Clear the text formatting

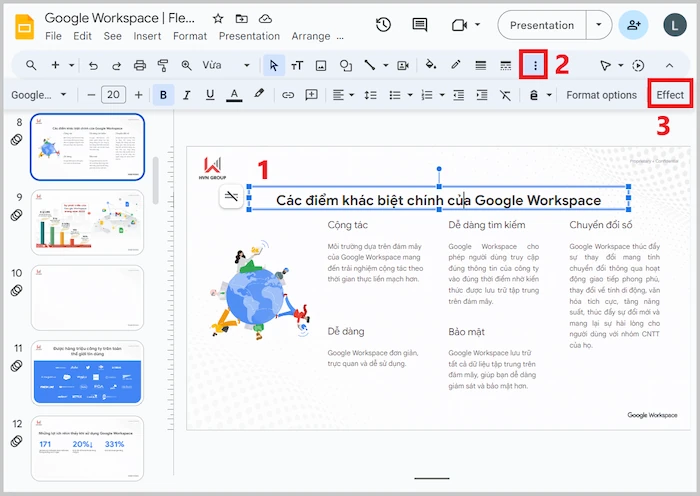[x=505, y=95]
